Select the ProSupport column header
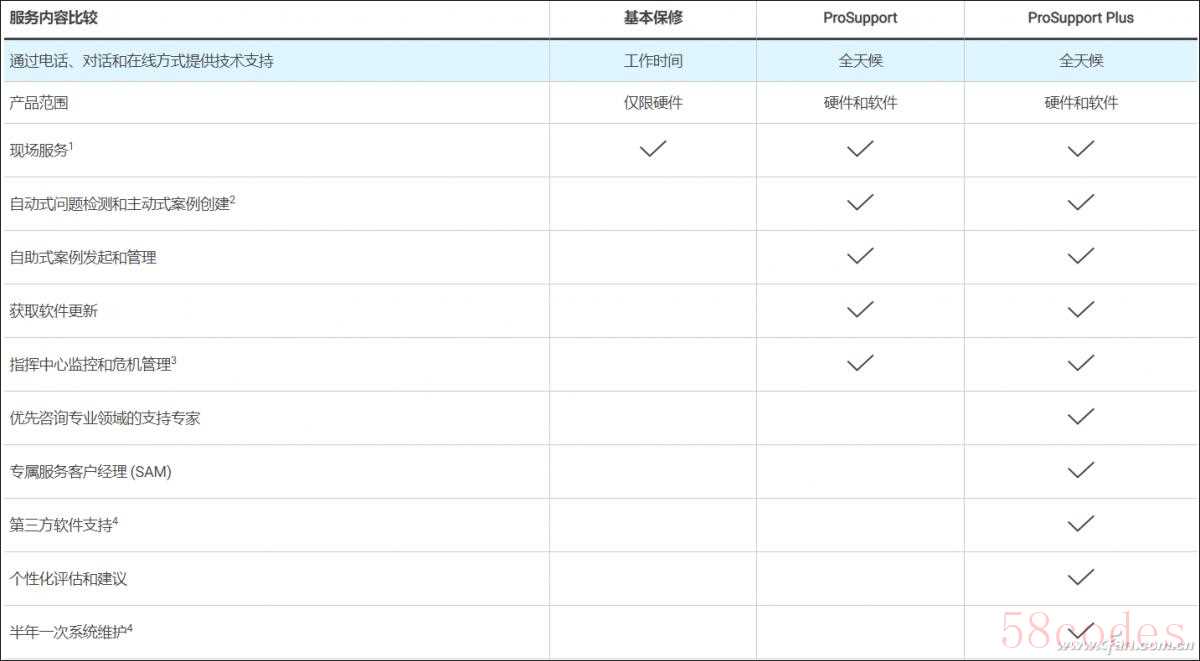Image resolution: width=1200 pixels, height=661 pixels. pos(860,18)
